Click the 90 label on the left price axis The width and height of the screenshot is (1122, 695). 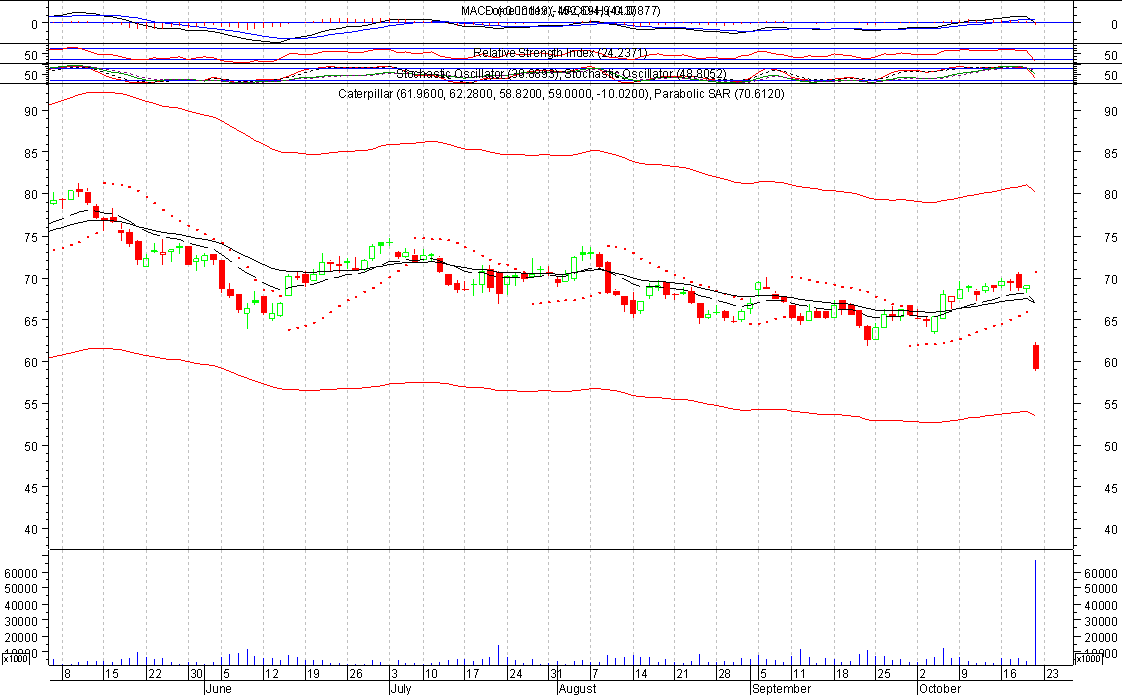coord(31,111)
